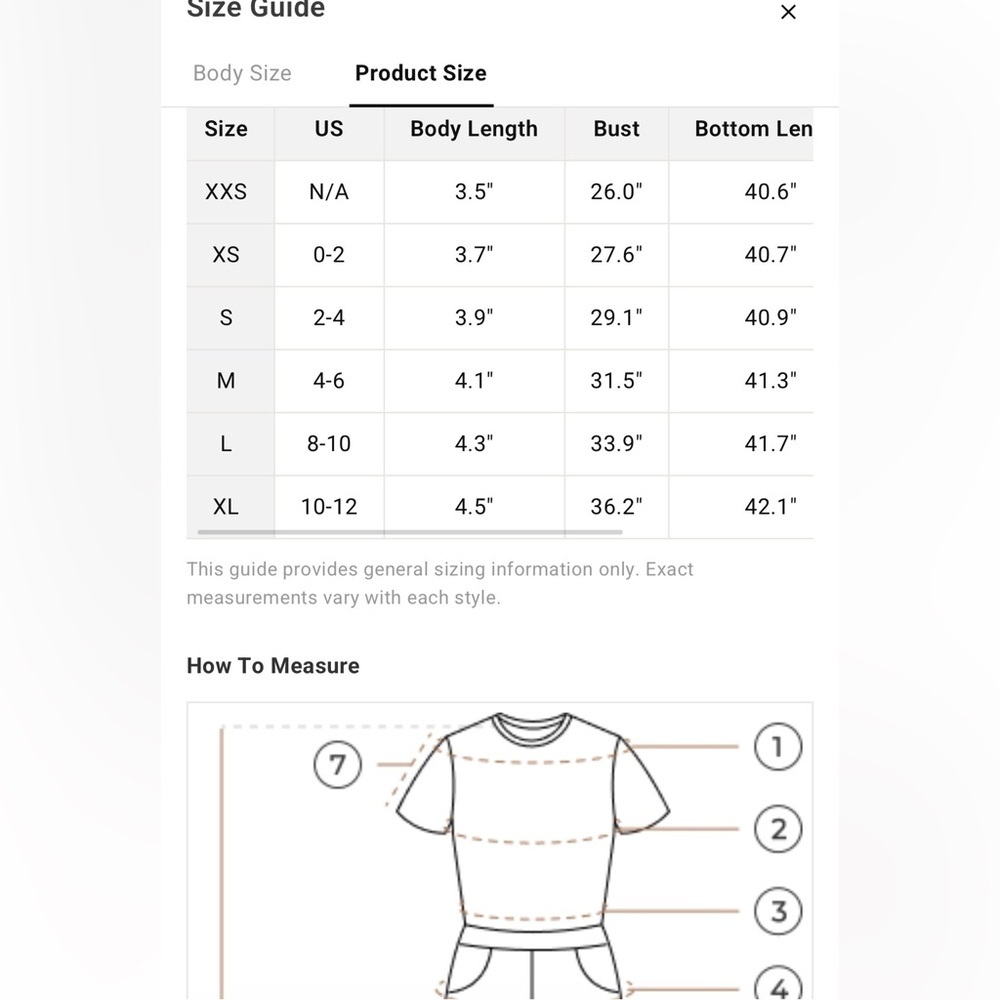Click the US column header
The image size is (1000, 1000).
tap(329, 129)
